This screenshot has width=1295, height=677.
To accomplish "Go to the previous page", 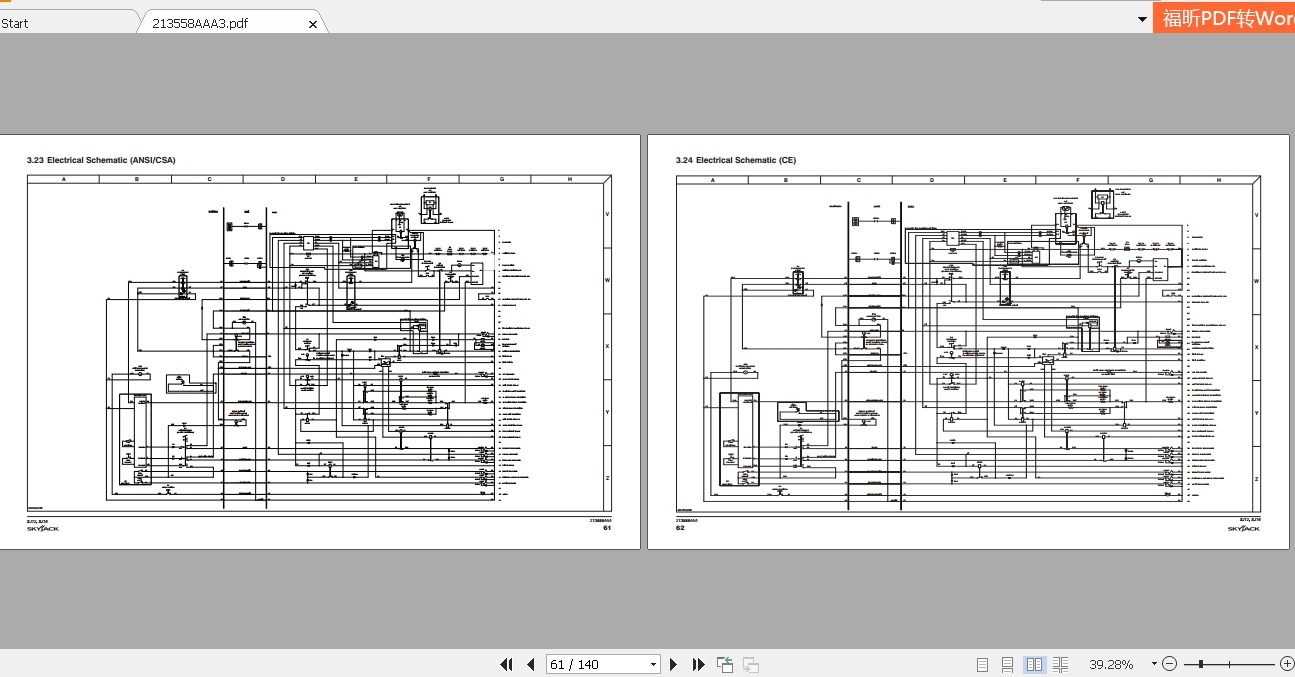I will [530, 664].
